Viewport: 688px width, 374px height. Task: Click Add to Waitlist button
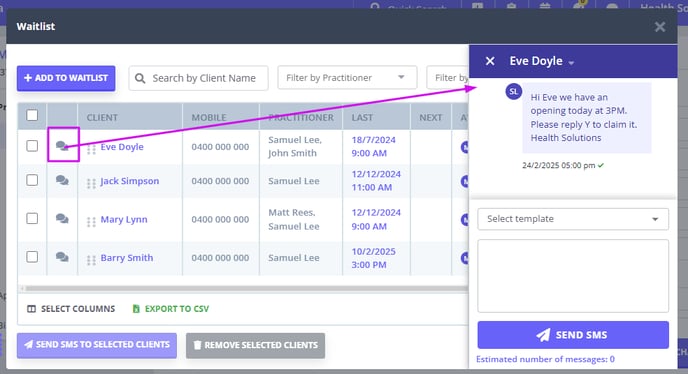[66, 78]
